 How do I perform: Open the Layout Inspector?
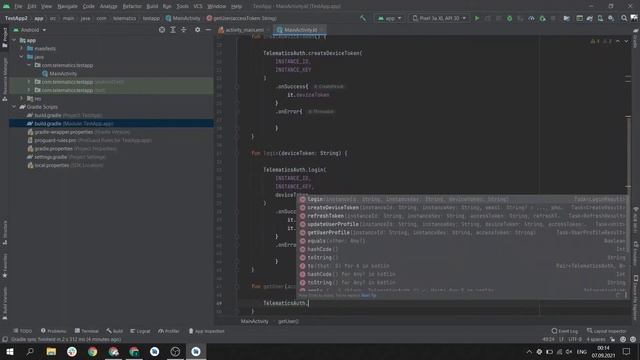click(606, 331)
